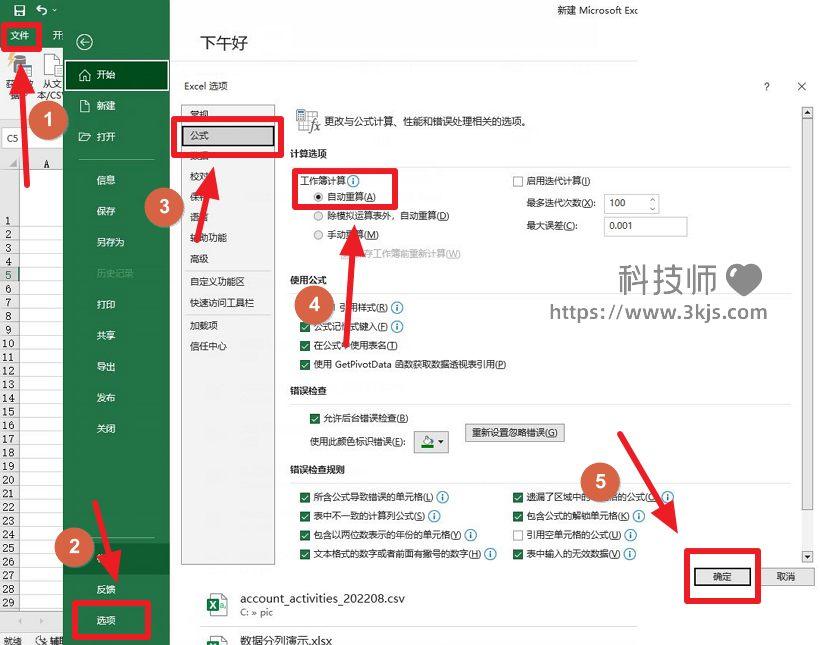Toggle 包含公式的解锁单元格 checkbox
This screenshot has width=820, height=645.
[518, 516]
